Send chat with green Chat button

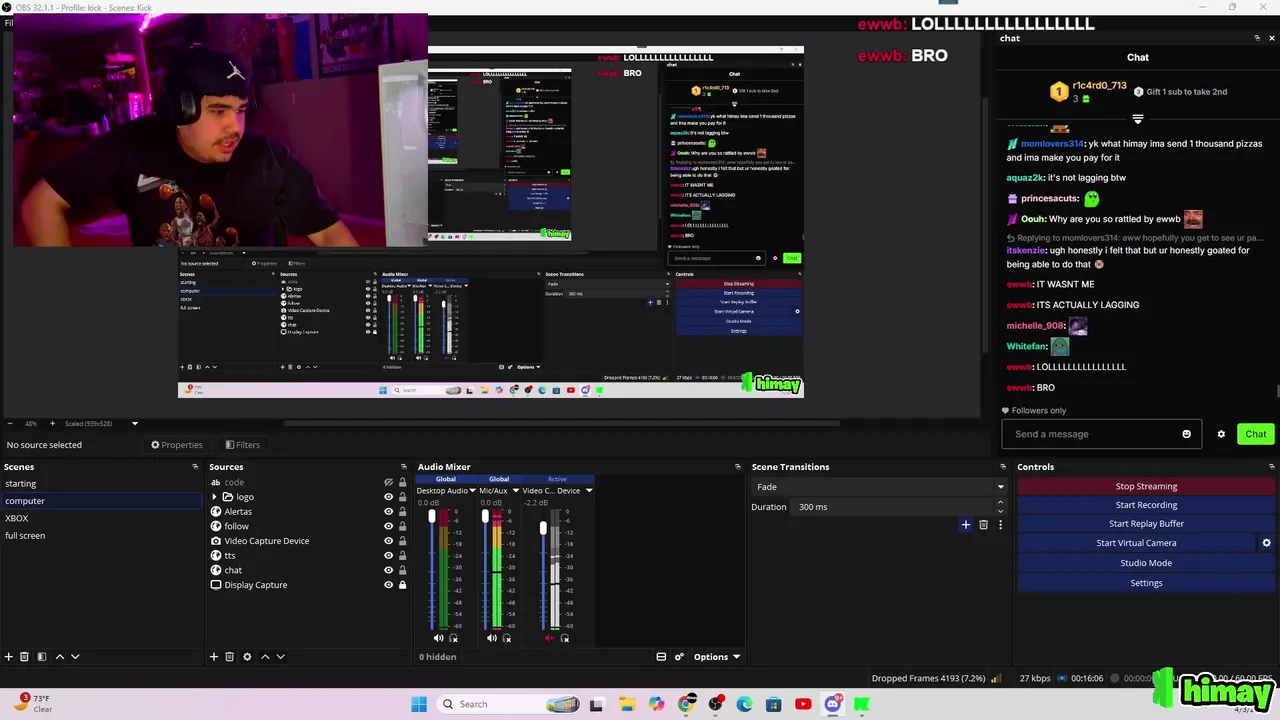(1256, 434)
